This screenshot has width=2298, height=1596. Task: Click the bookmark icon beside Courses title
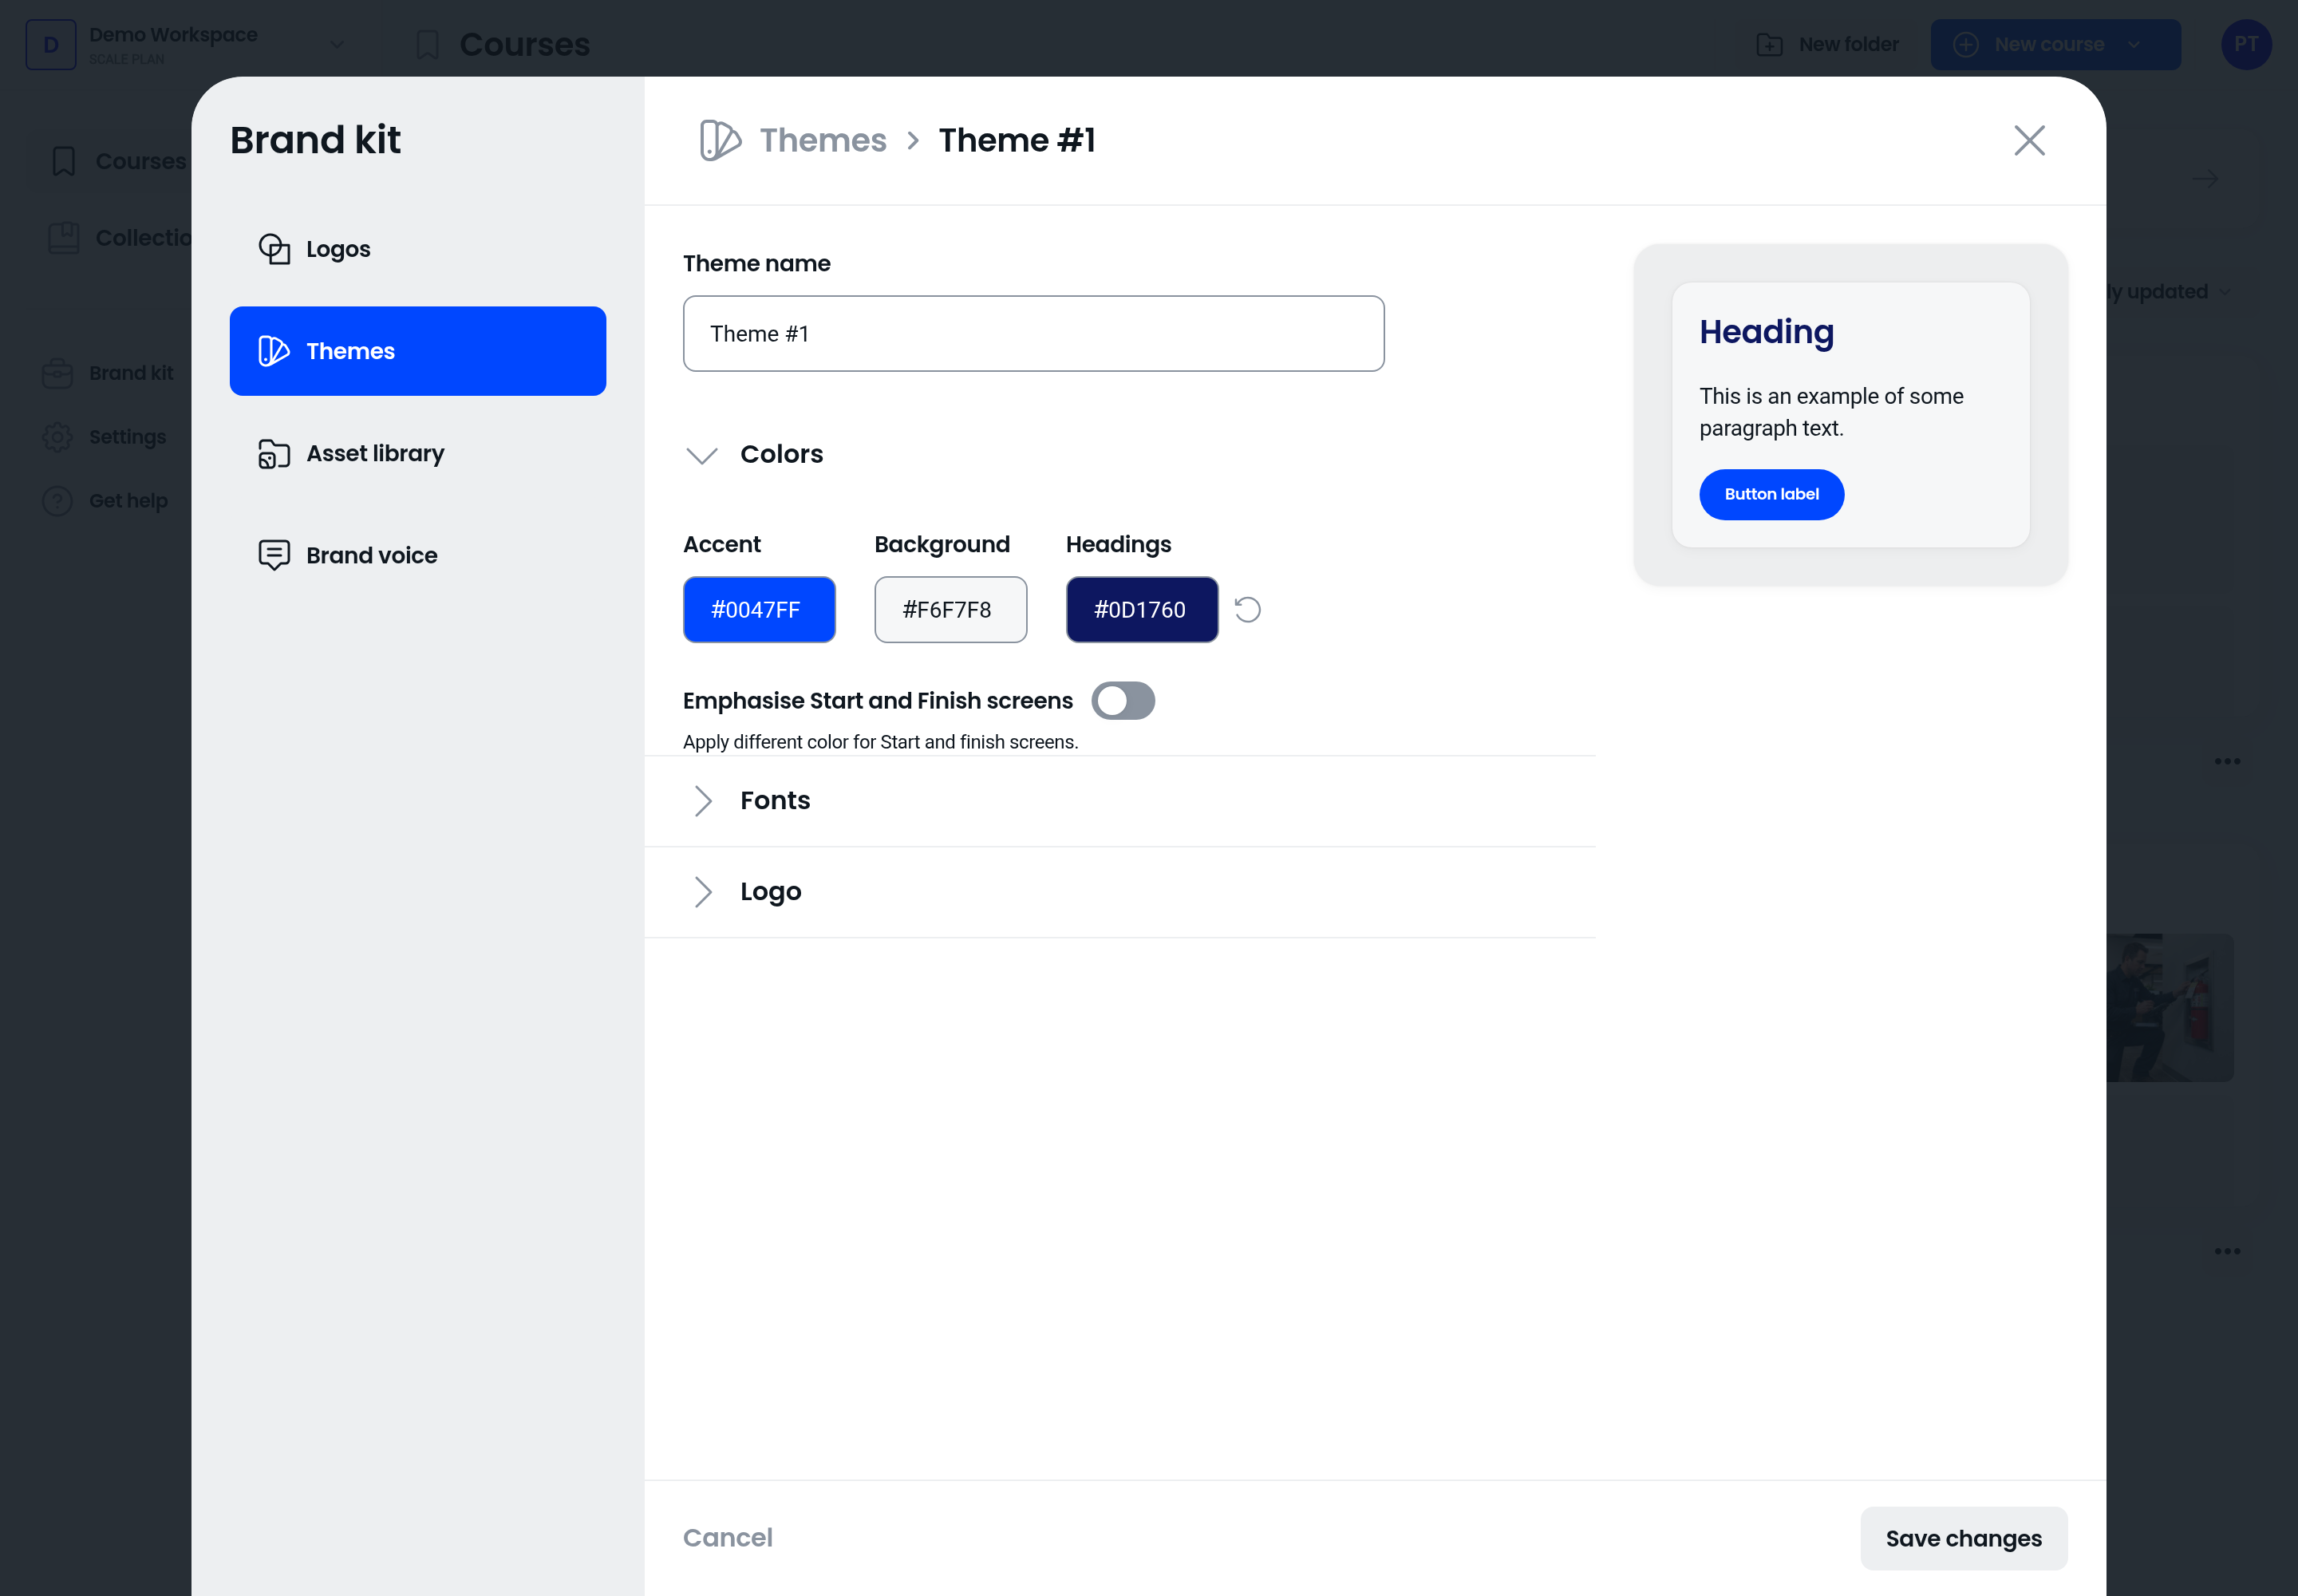[x=427, y=45]
